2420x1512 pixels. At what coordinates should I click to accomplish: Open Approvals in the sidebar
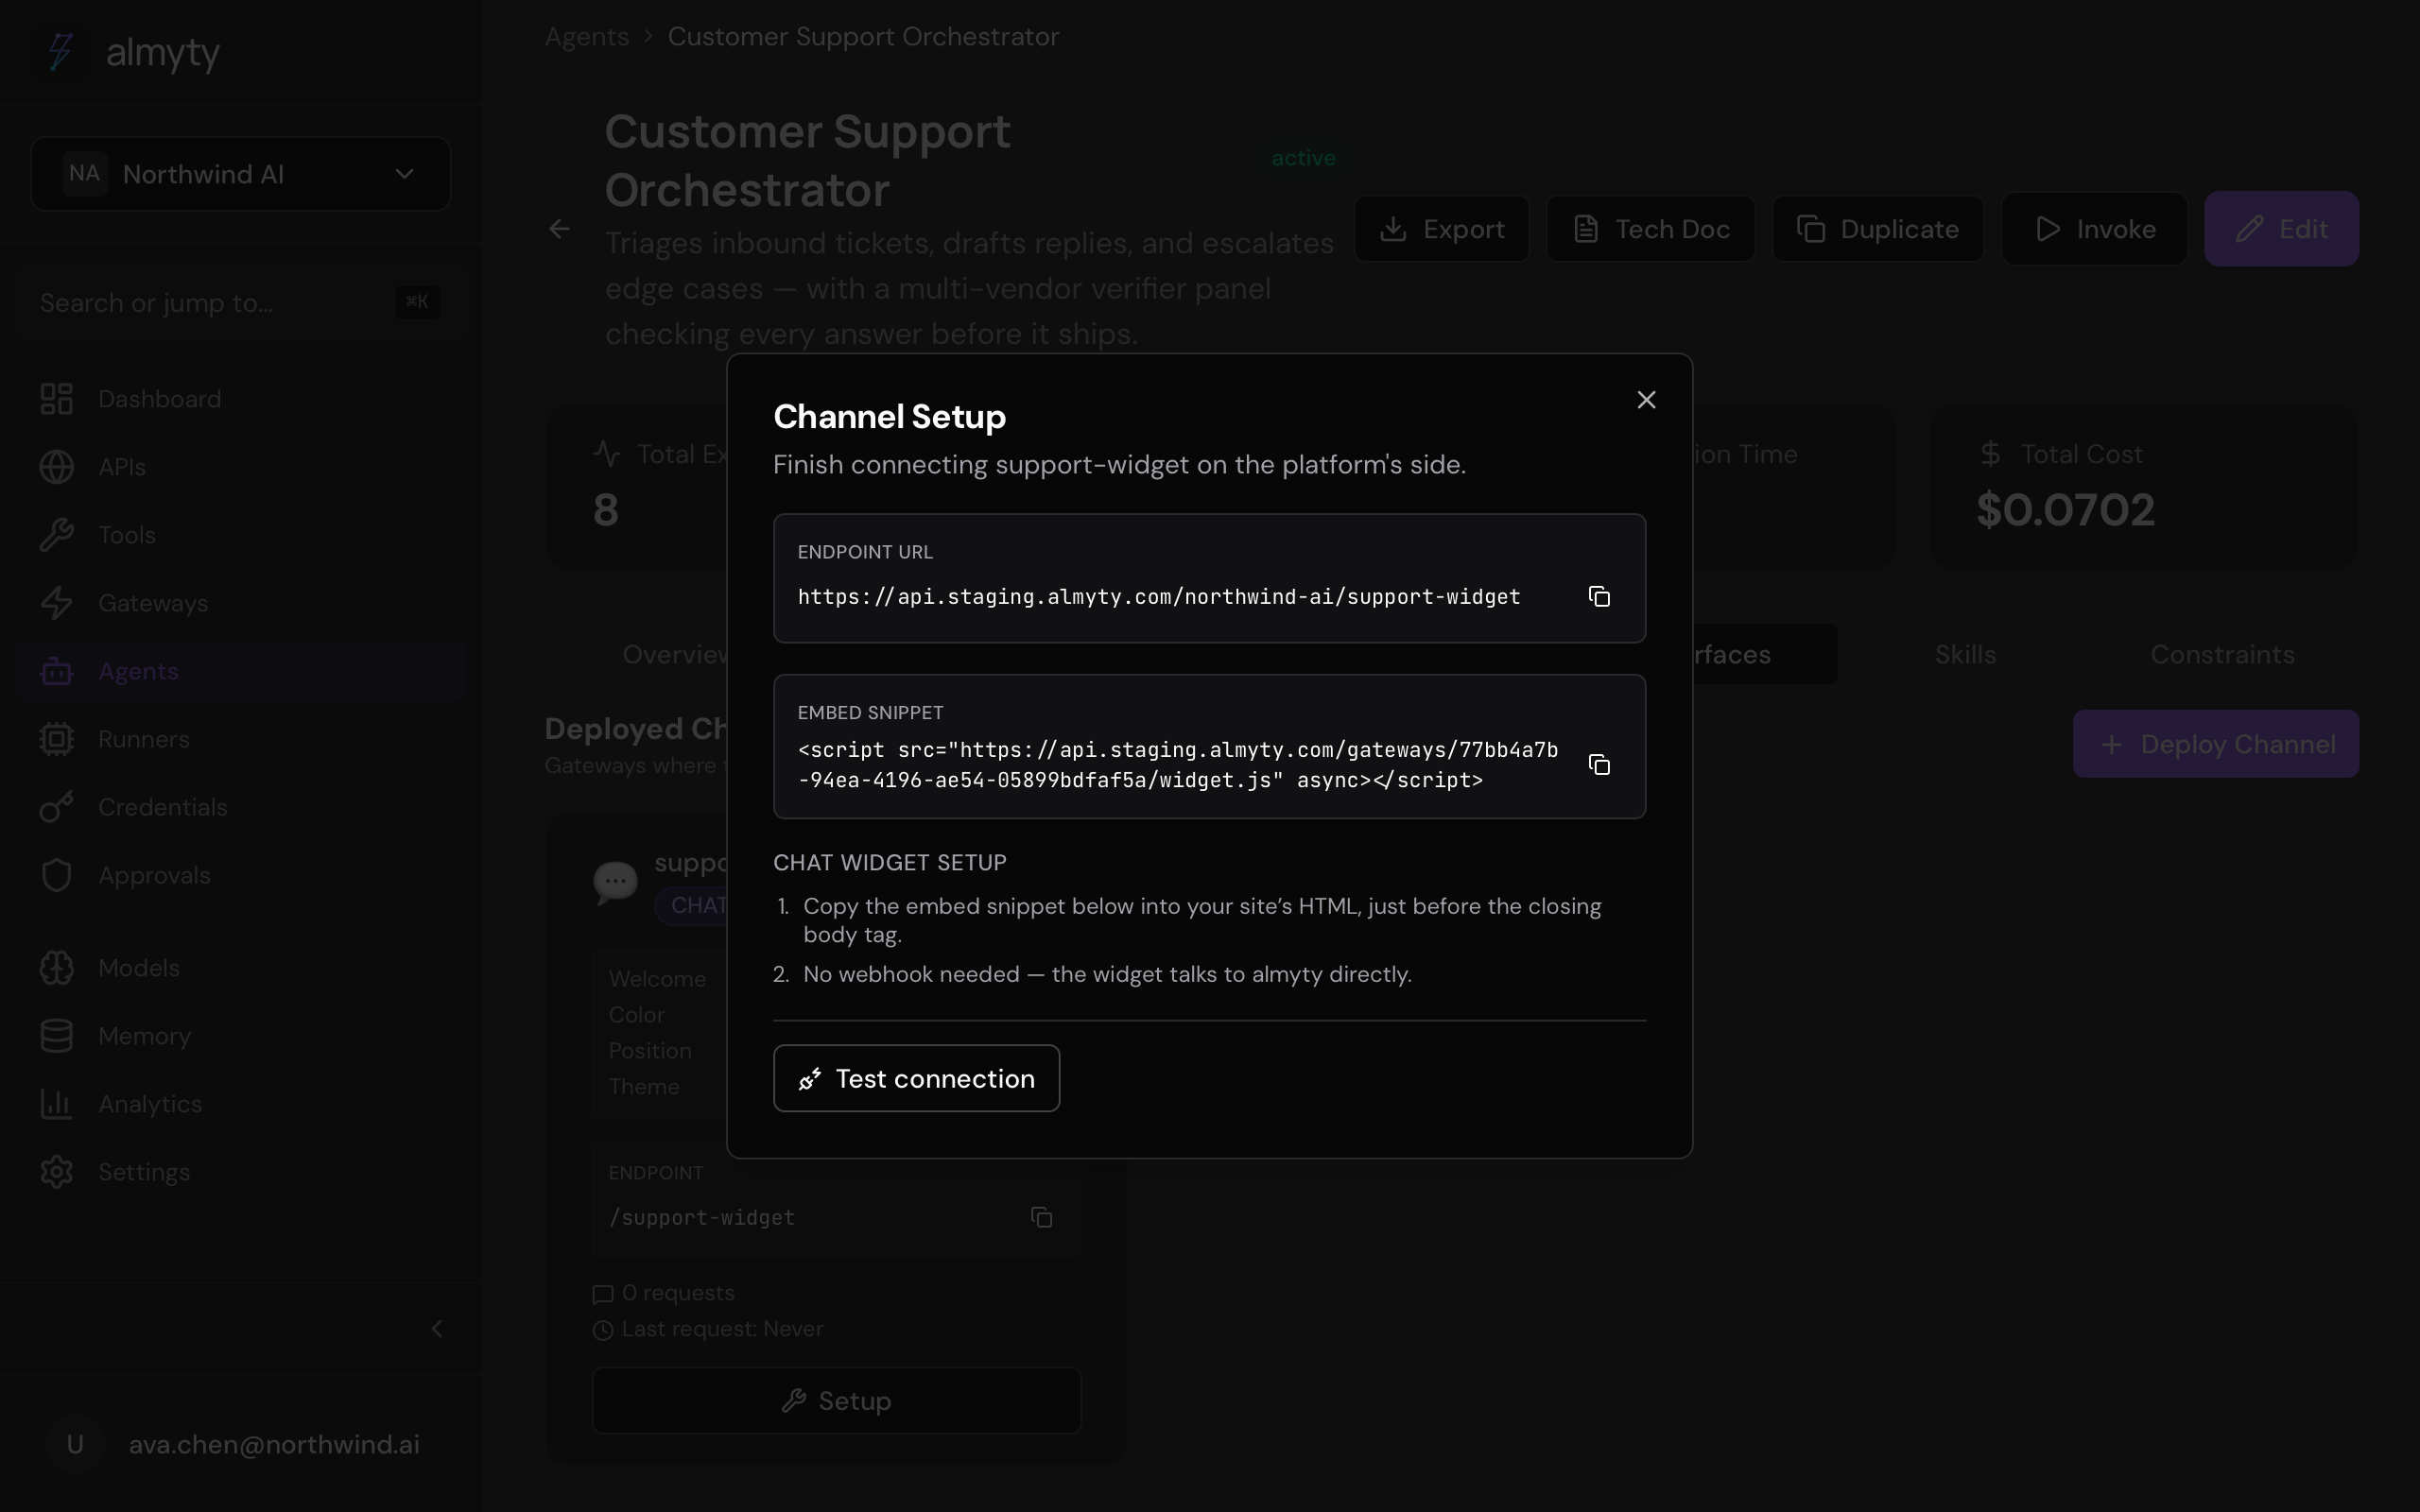pos(240,875)
